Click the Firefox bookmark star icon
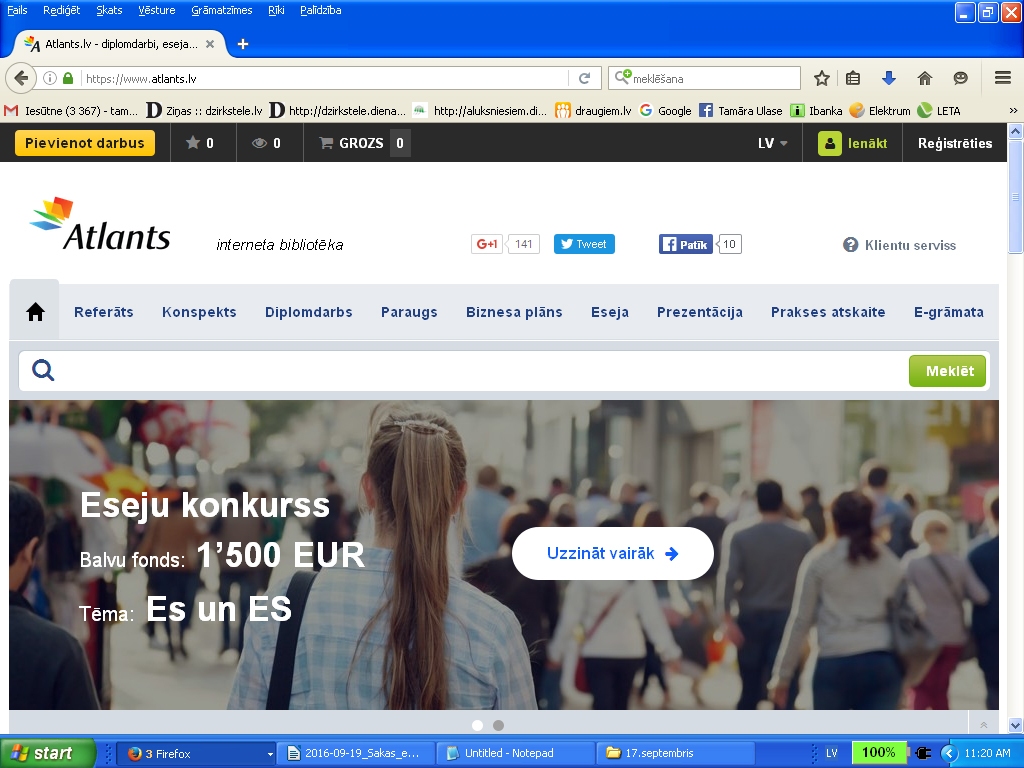The width and height of the screenshot is (1024, 768). click(x=822, y=78)
